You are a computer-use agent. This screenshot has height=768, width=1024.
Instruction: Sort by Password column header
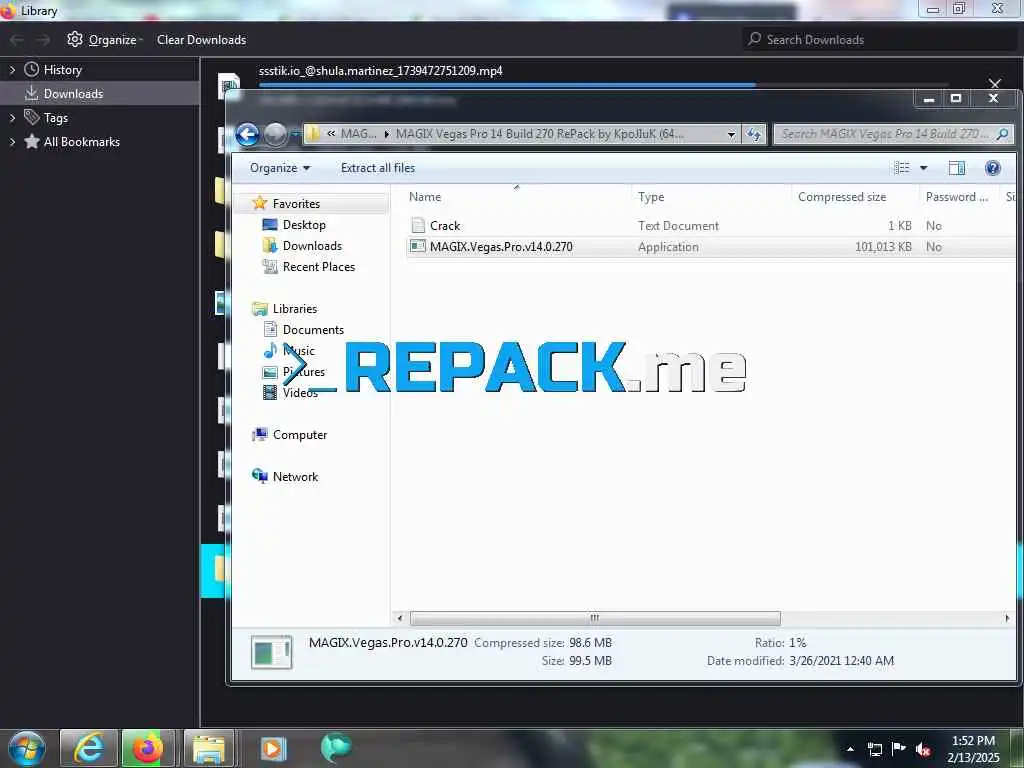click(x=957, y=197)
